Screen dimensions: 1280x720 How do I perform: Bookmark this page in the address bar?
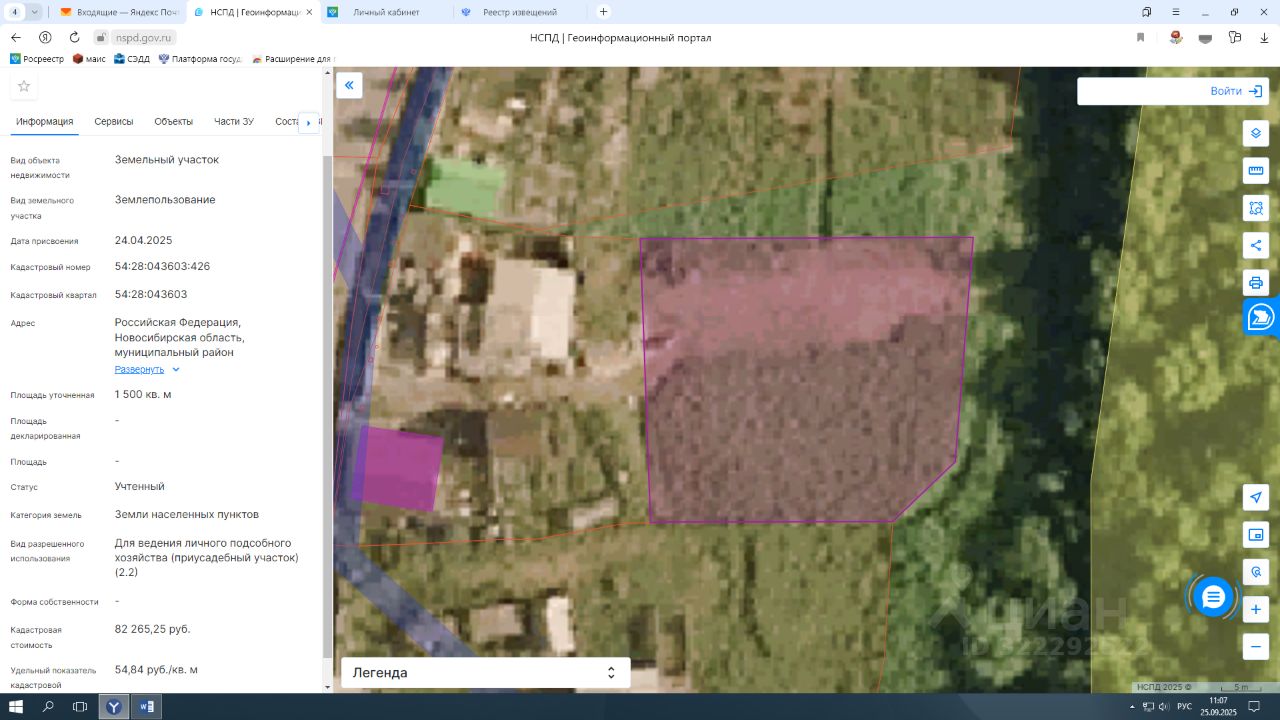[1140, 37]
